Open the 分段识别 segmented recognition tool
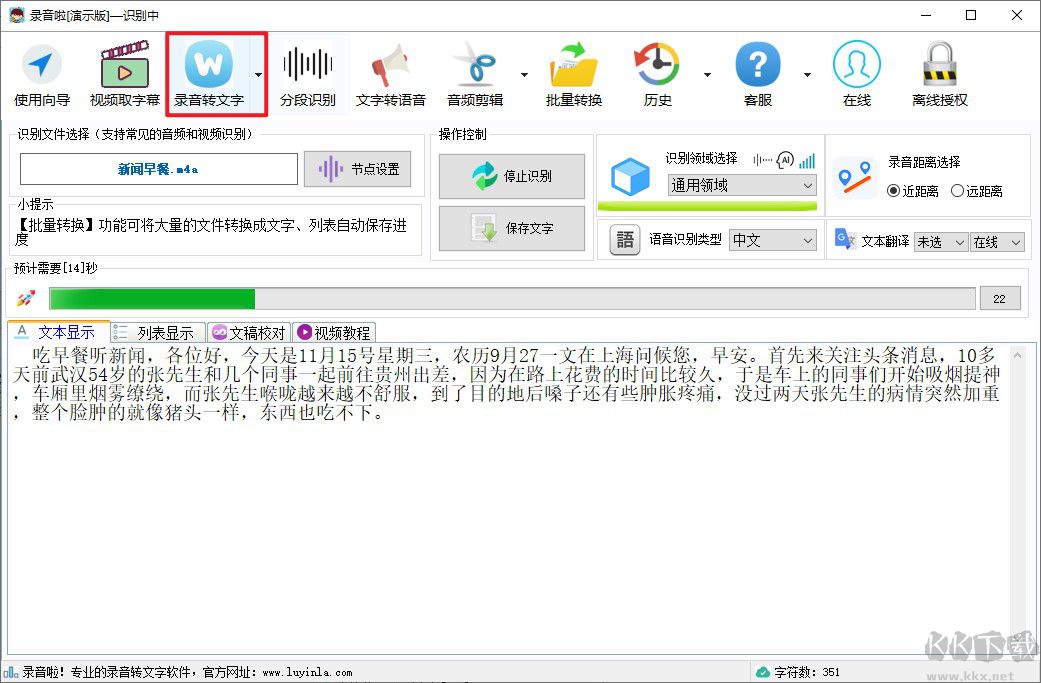The height and width of the screenshot is (683, 1041). point(307,73)
